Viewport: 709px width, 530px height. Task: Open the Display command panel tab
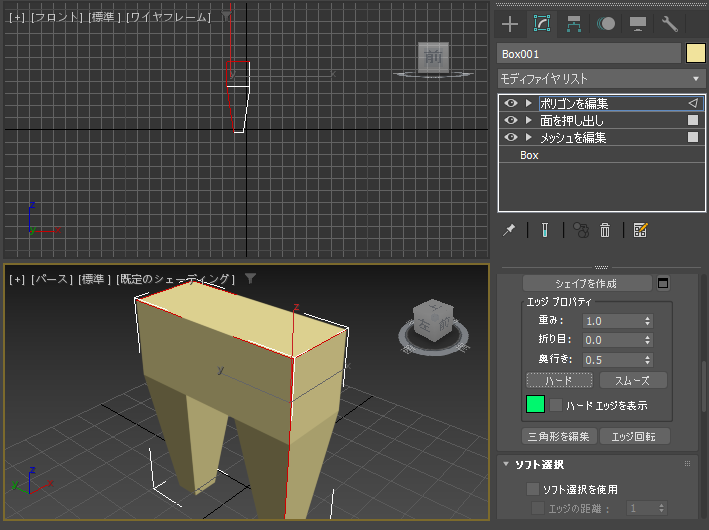[638, 24]
